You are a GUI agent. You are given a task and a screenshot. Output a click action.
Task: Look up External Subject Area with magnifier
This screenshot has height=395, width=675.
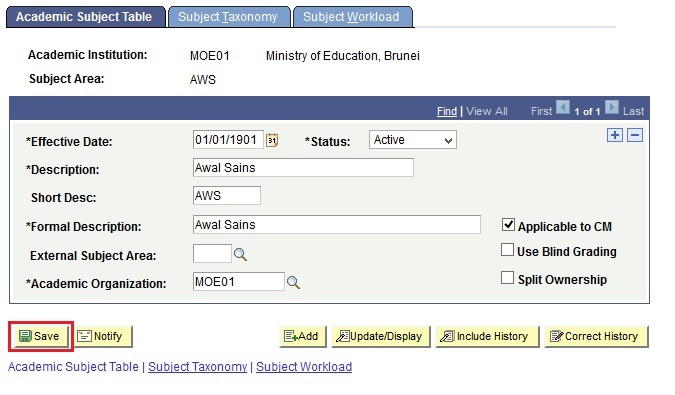pos(240,255)
